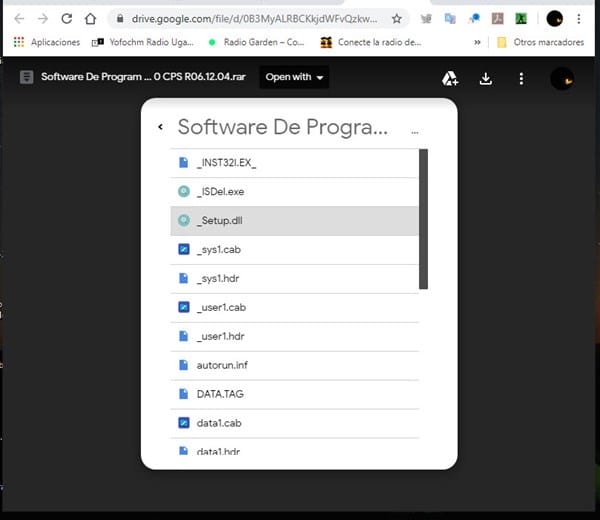Click the file list vertical scrollbar
This screenshot has width=600, height=520.
click(x=423, y=219)
